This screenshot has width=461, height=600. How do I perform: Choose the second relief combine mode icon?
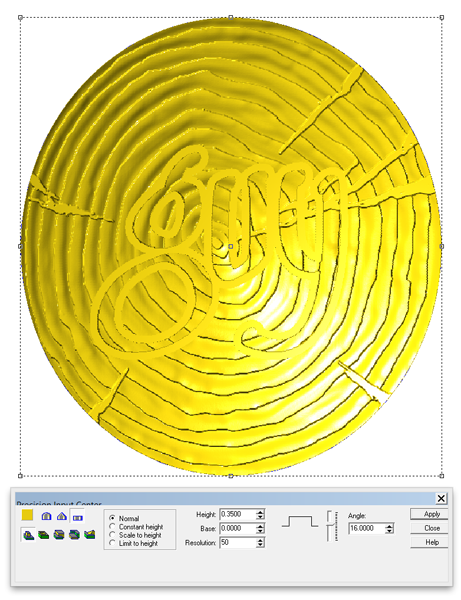point(44,534)
